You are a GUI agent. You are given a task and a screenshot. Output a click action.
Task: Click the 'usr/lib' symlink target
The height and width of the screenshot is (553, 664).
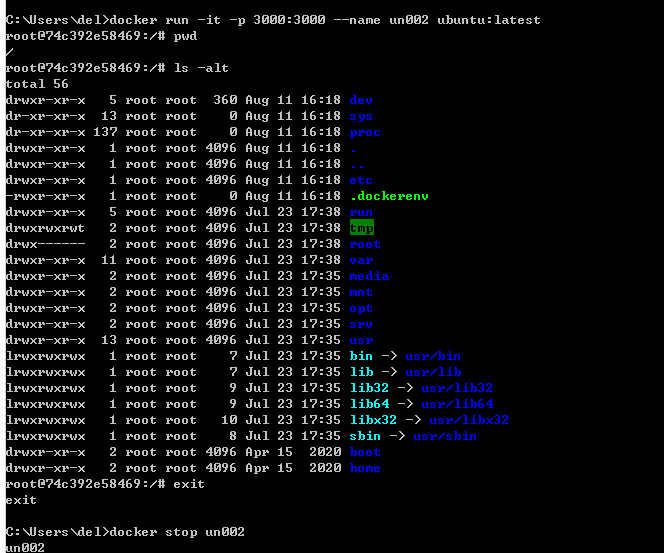pos(433,372)
